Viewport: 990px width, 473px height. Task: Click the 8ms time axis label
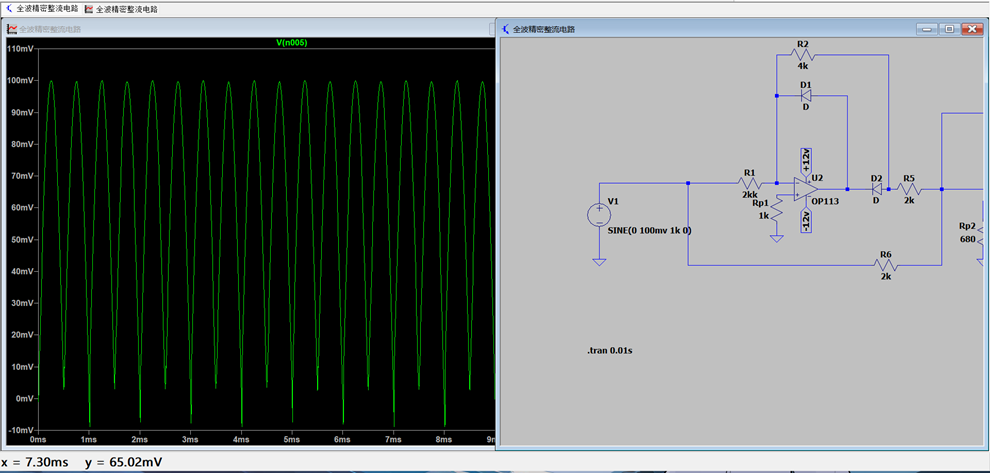[x=444, y=439]
